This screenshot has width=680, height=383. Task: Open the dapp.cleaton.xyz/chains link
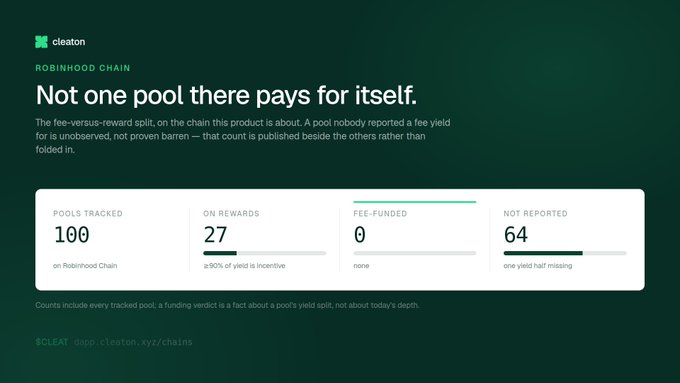tap(133, 342)
